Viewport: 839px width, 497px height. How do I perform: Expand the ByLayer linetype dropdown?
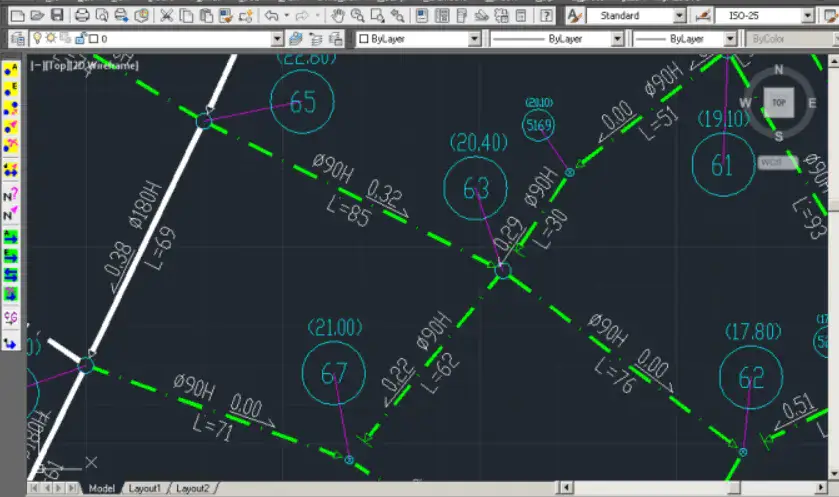pyautogui.click(x=617, y=39)
